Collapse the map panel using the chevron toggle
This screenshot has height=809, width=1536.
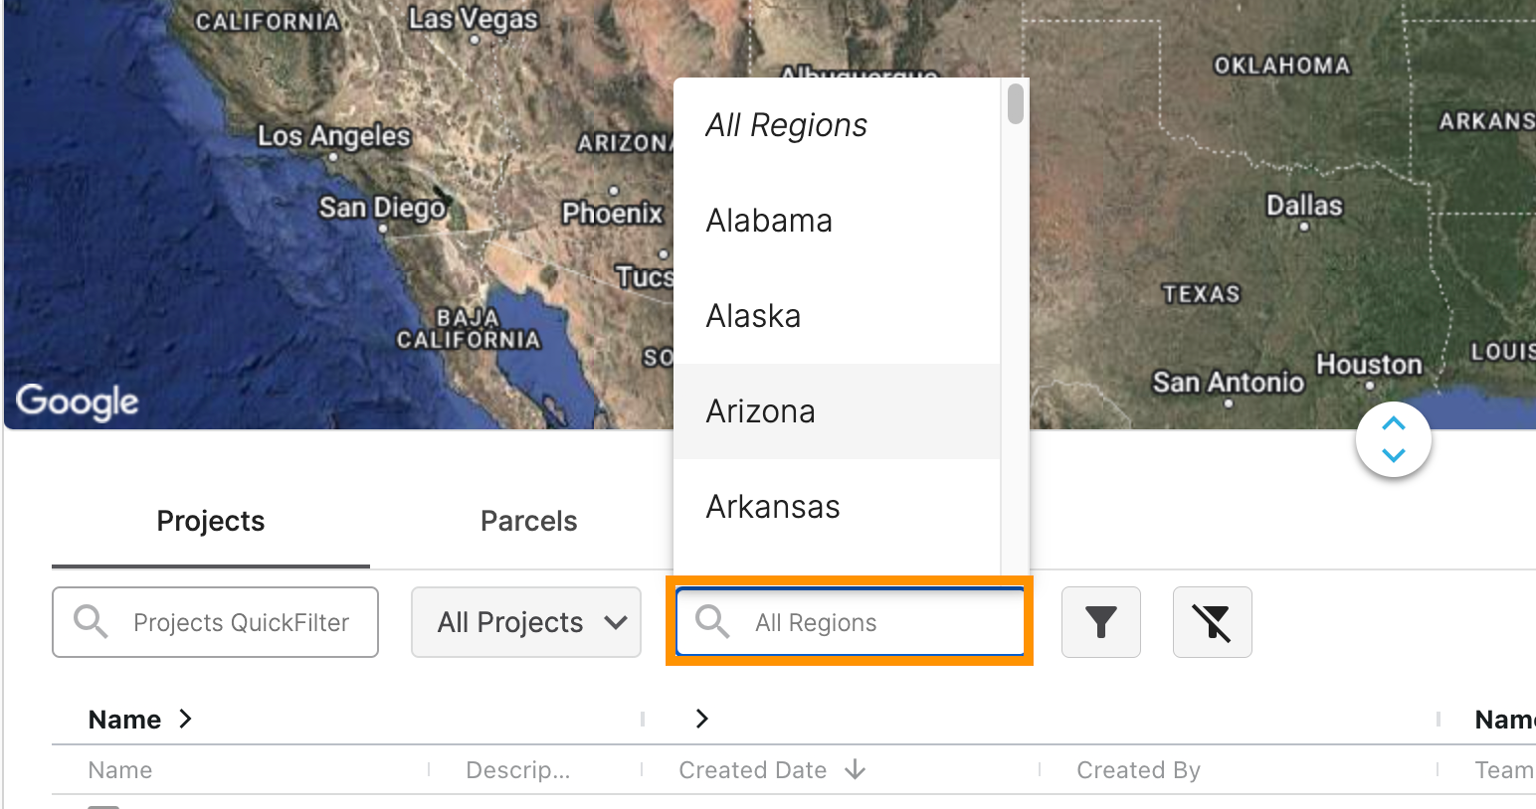point(1393,439)
